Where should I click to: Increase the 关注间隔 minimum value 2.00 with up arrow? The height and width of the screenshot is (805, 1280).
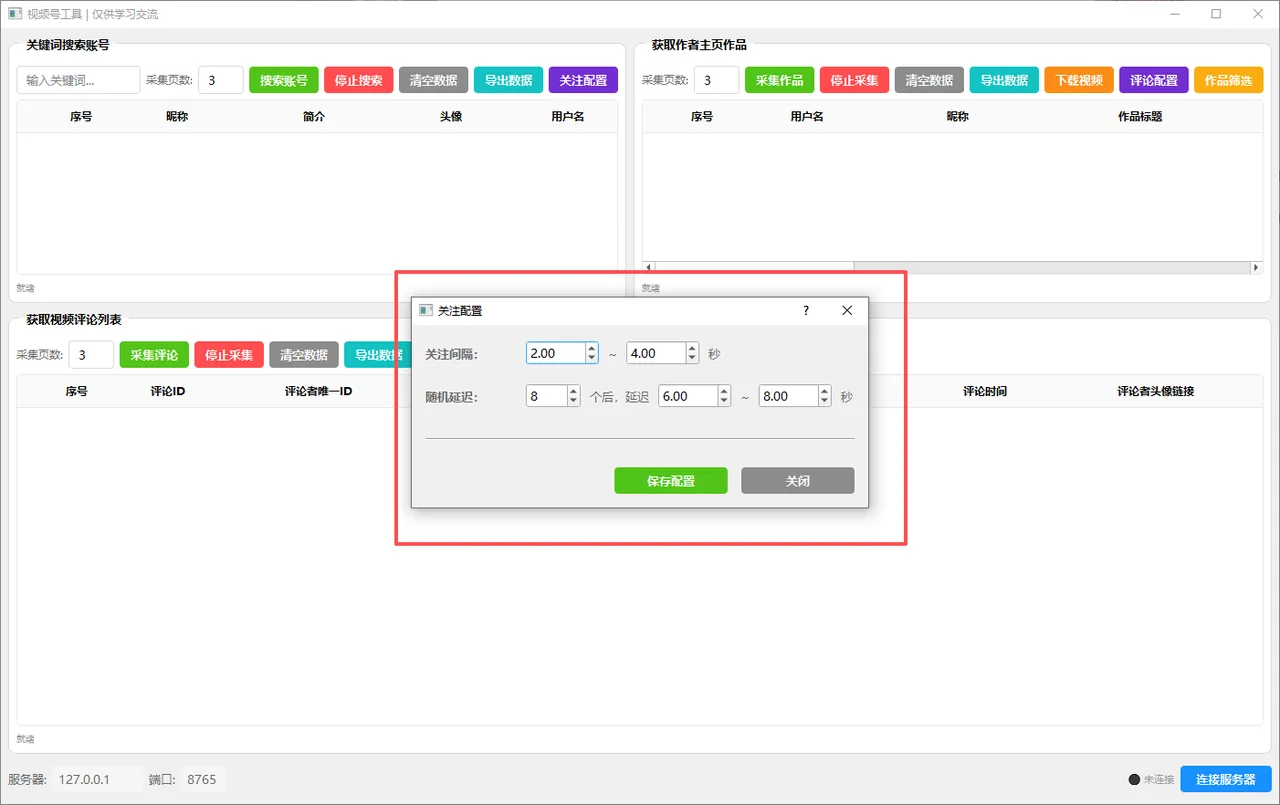(591, 348)
